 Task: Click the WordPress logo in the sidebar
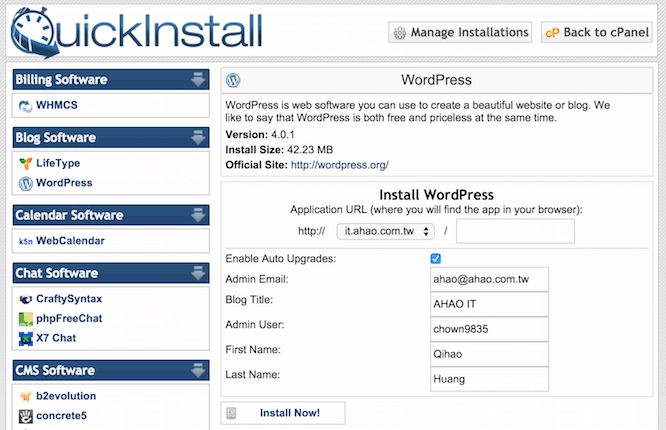tap(25, 183)
